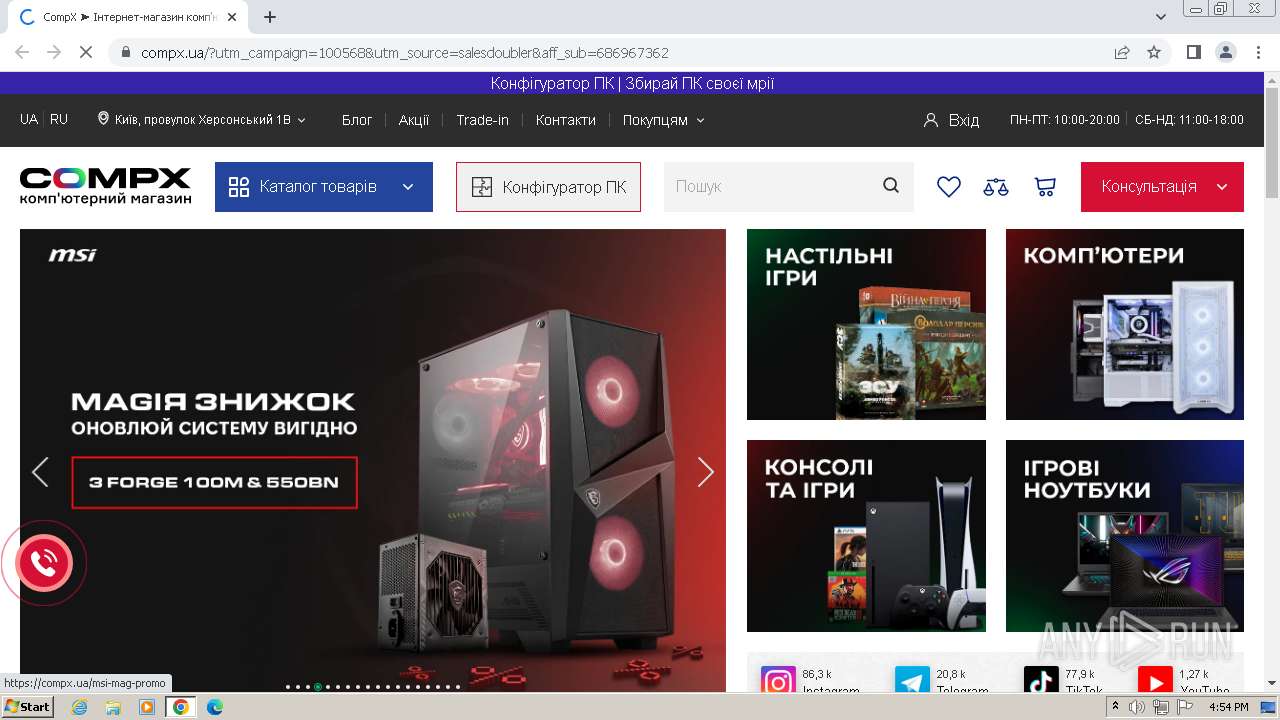Viewport: 1280px width, 720px height.
Task: Select the first carousel dot
Action: pos(288,687)
